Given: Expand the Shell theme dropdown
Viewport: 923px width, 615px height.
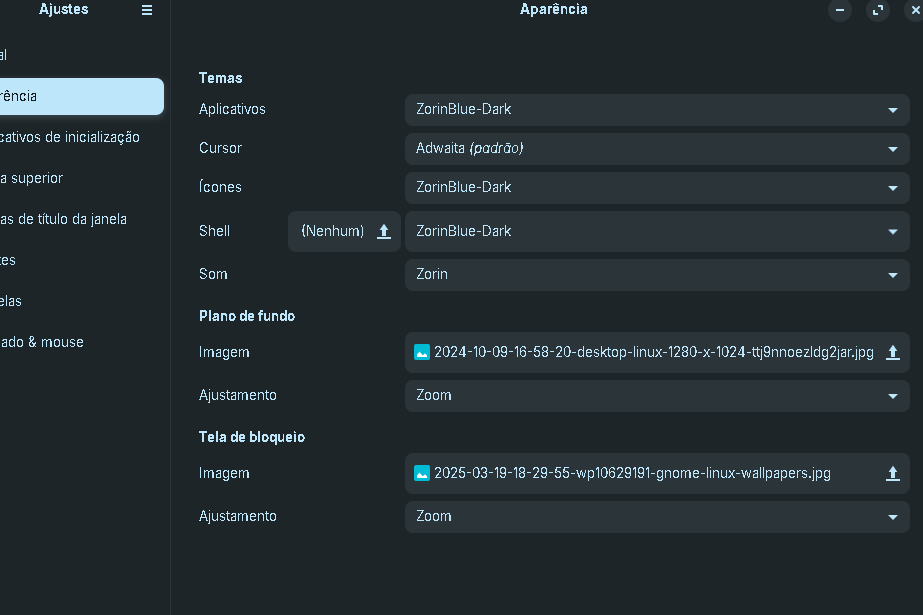Looking at the screenshot, I should coord(657,231).
